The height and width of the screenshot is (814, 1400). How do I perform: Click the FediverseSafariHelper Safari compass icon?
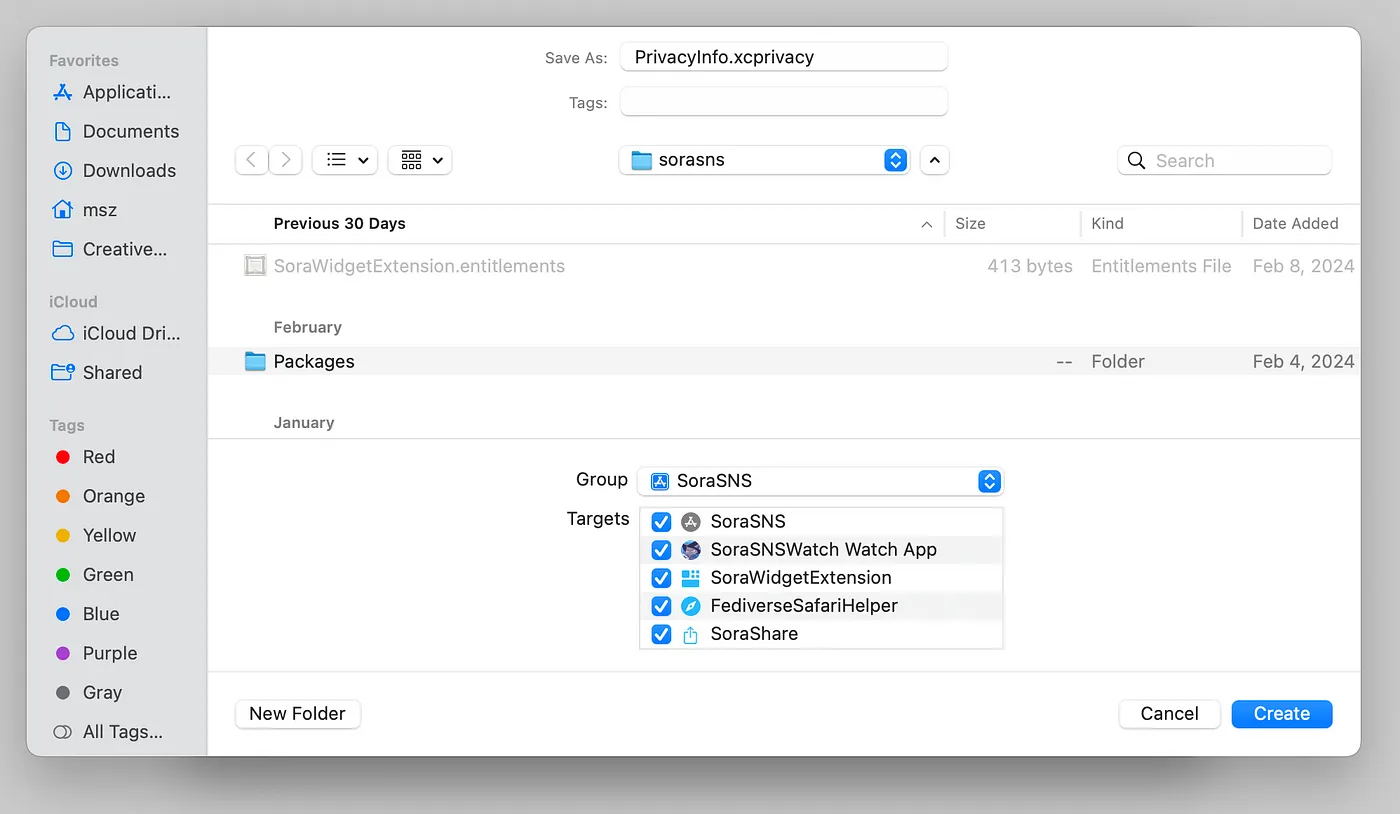691,606
